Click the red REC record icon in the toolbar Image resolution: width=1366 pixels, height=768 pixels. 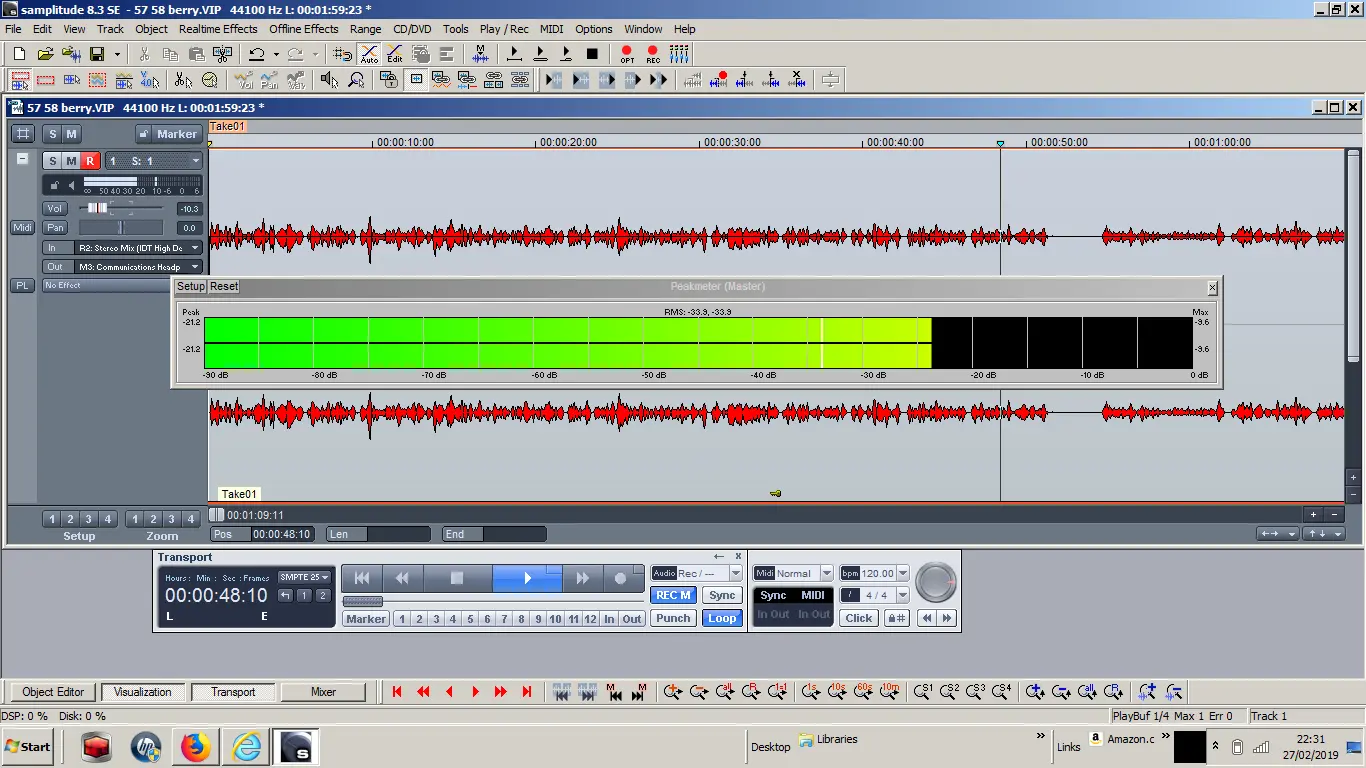(x=653, y=54)
